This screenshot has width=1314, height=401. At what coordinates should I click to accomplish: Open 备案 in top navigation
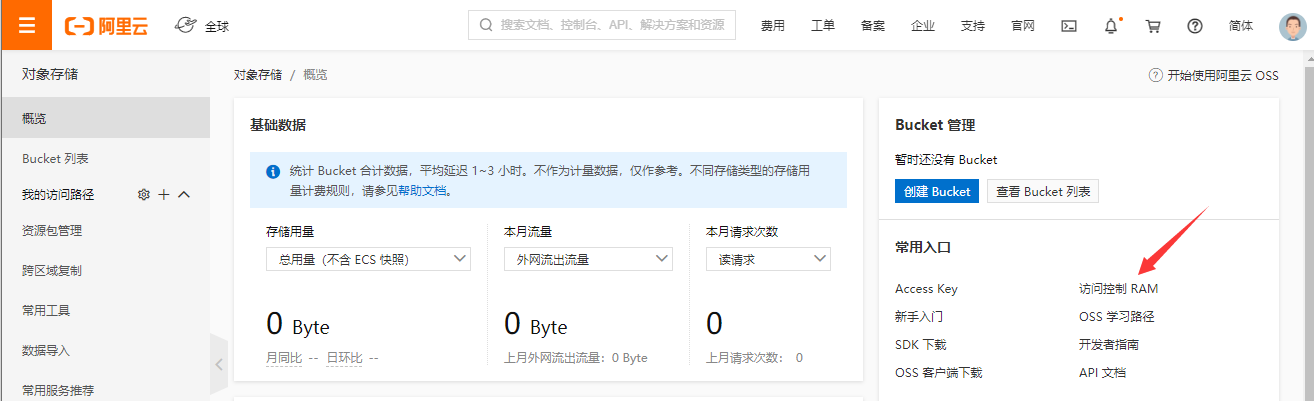pos(873,26)
